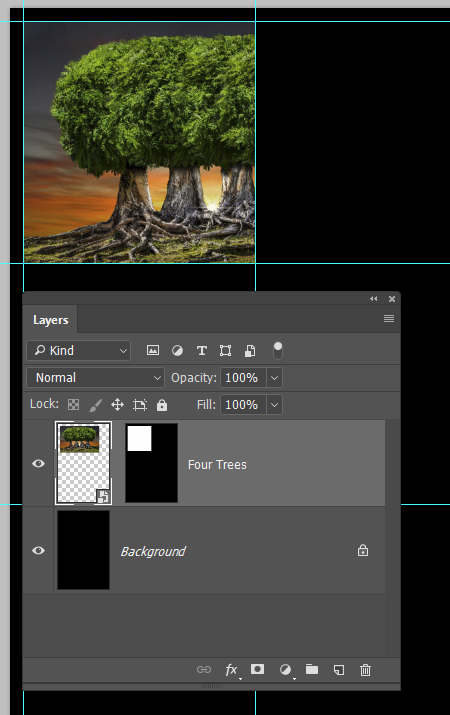The height and width of the screenshot is (715, 450).
Task: Add a layer style with fx button
Action: click(232, 670)
